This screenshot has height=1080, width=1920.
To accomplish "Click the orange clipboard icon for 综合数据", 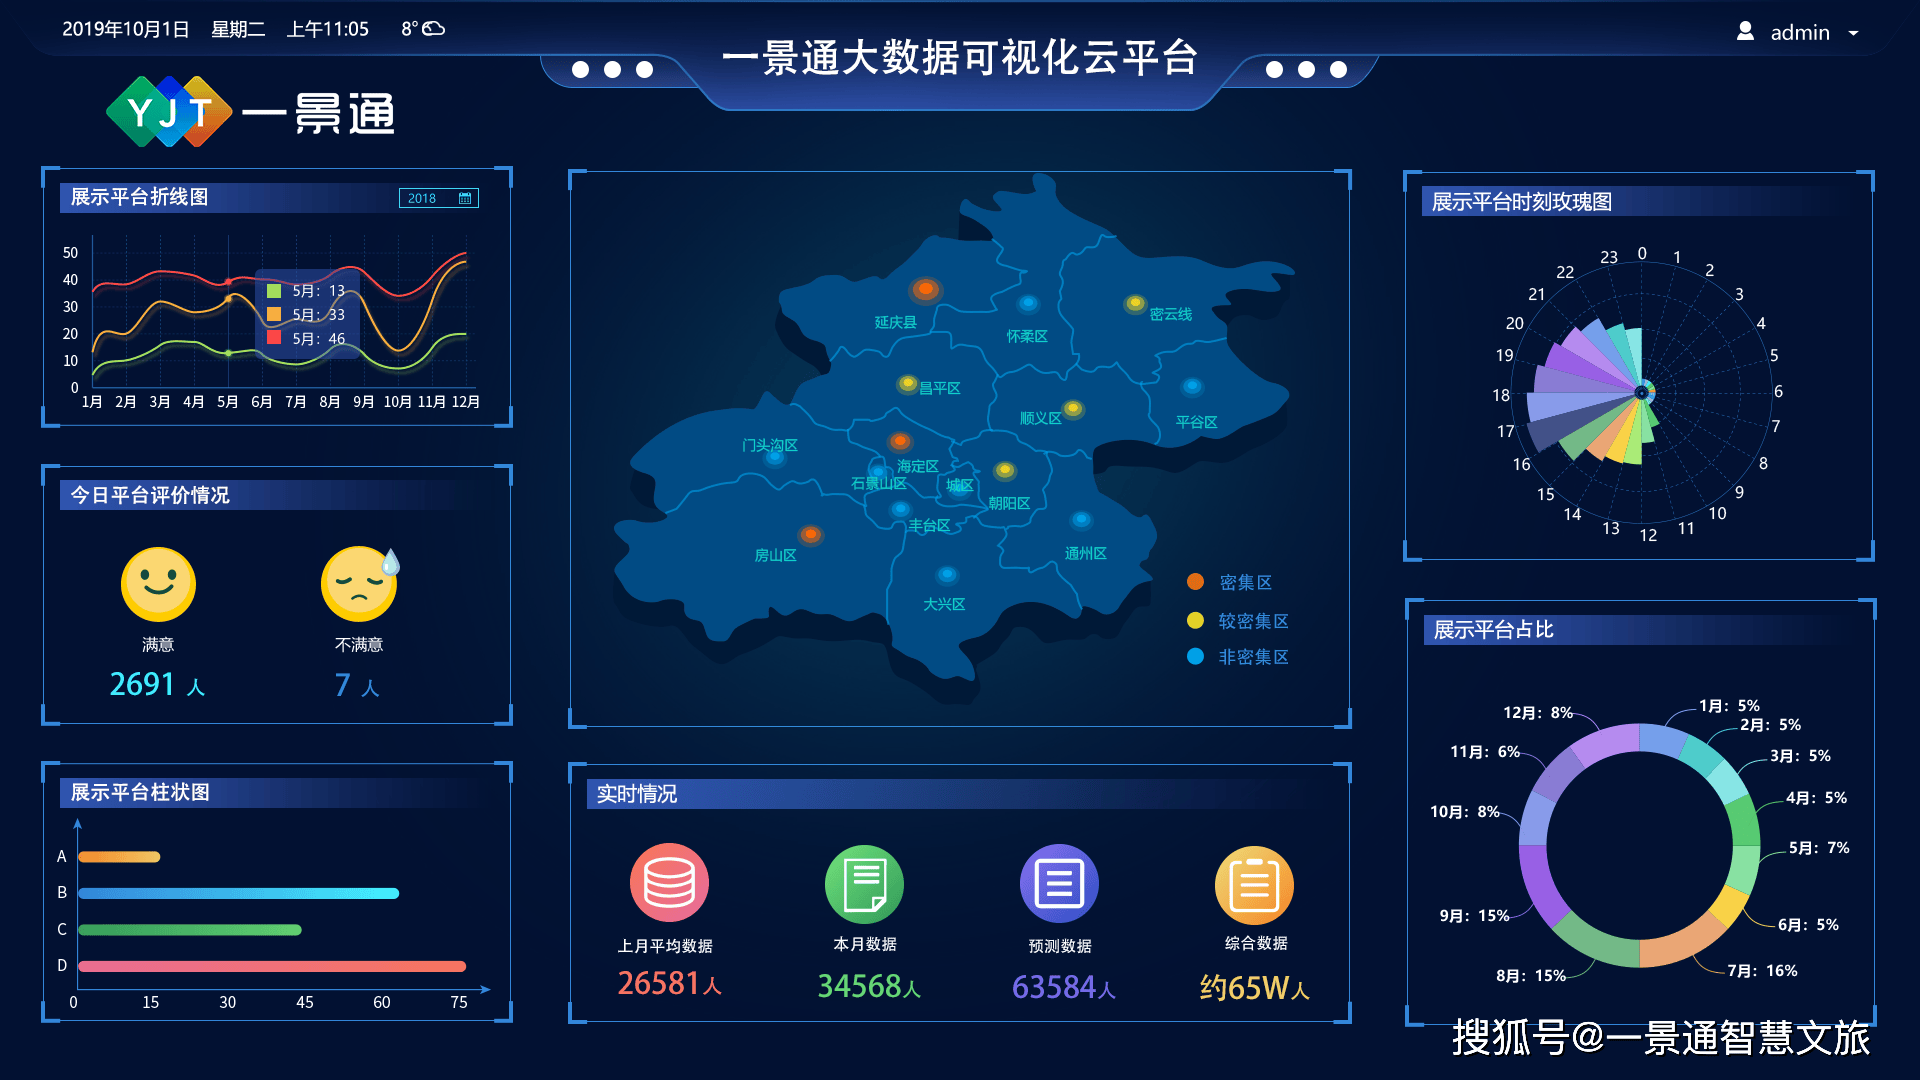I will click(1254, 885).
